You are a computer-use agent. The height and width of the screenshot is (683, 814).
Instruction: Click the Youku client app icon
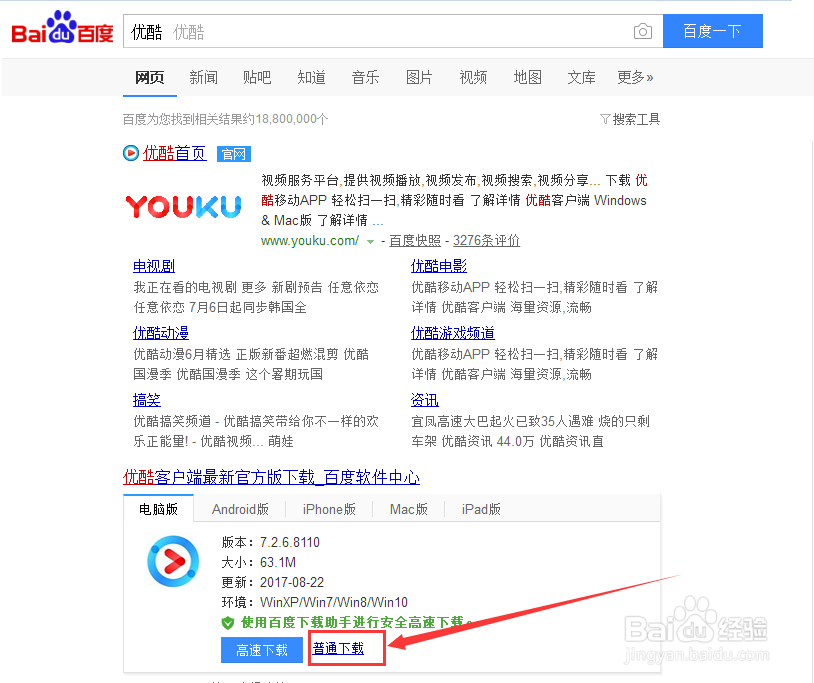pyautogui.click(x=173, y=561)
